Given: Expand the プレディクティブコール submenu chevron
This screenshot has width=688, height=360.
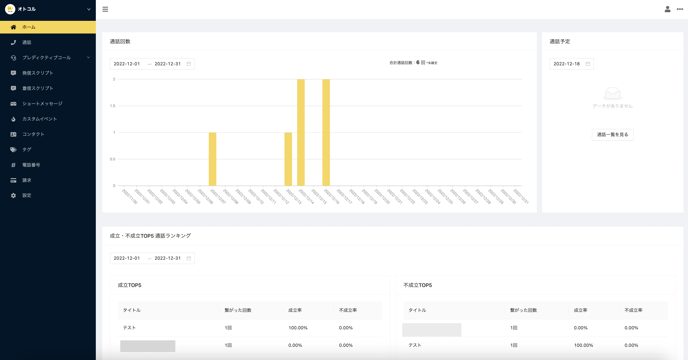Looking at the screenshot, I should click(x=89, y=58).
